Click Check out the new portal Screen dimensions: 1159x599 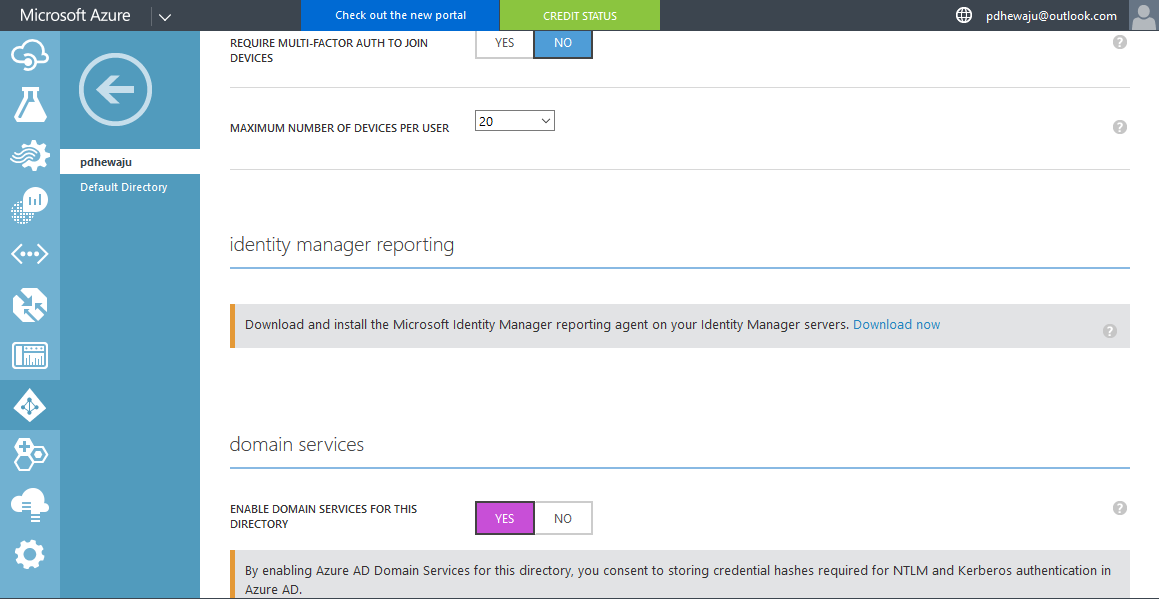[x=401, y=15]
